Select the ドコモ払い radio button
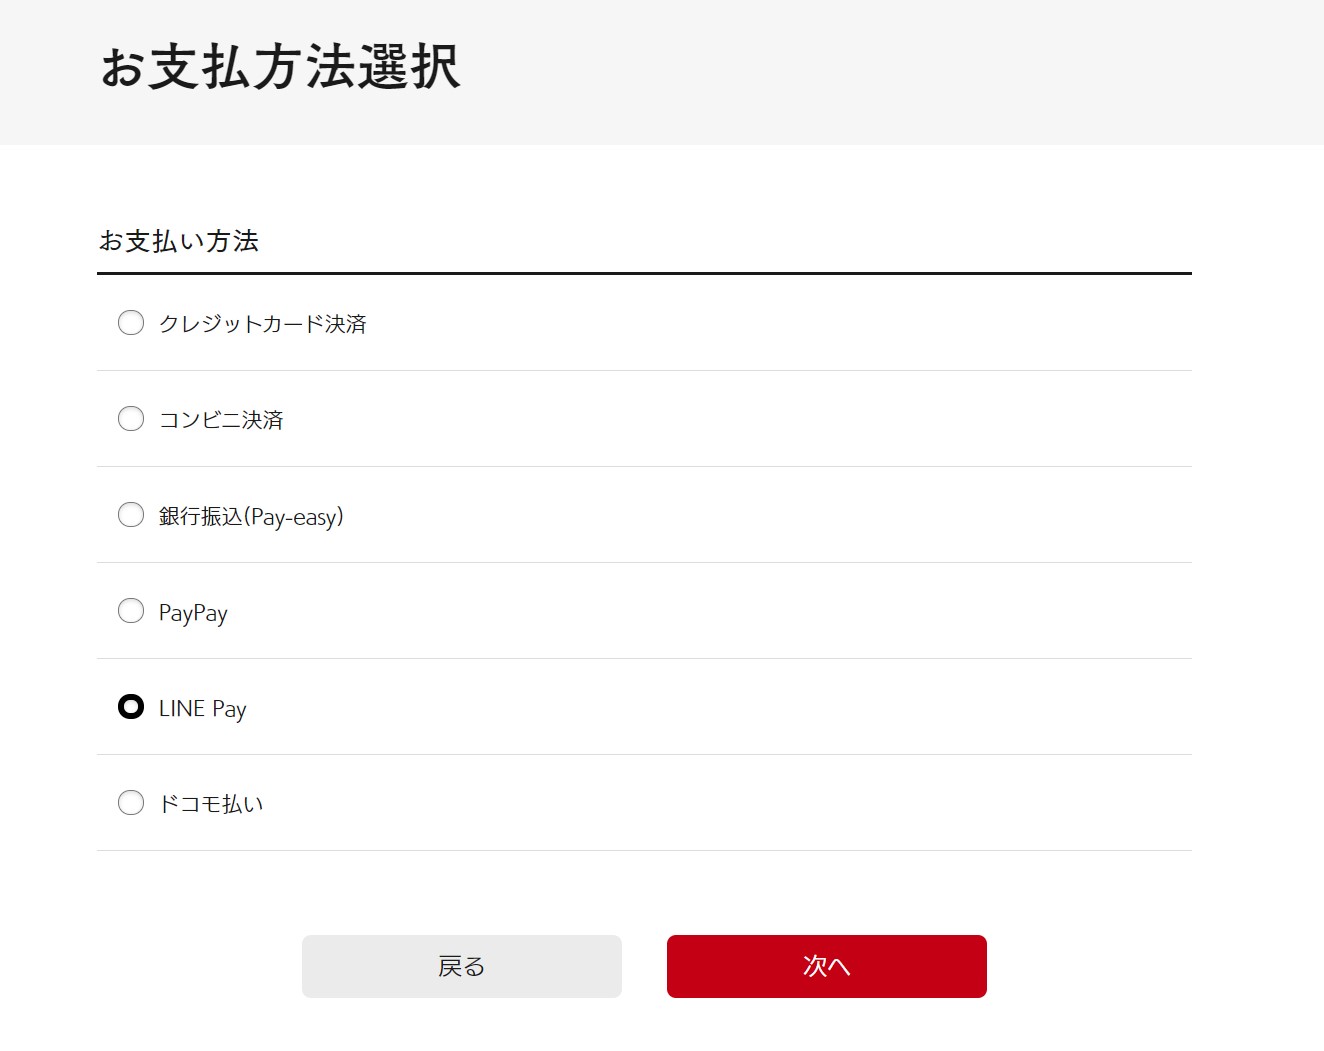Image resolution: width=1324 pixels, height=1051 pixels. 131,803
